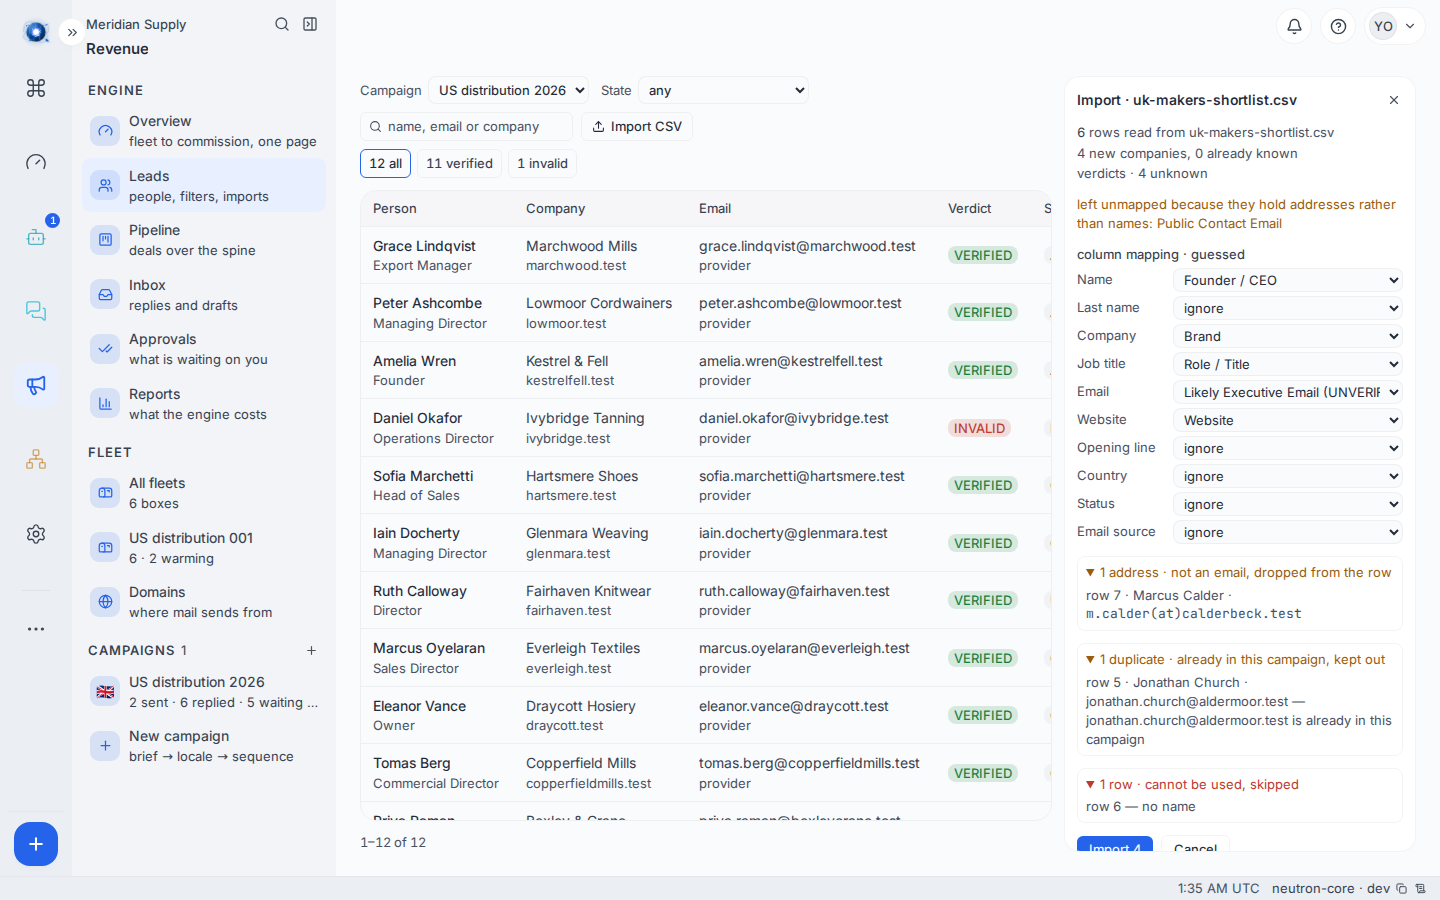Open the State dropdown set to any
This screenshot has height=900, width=1440.
click(723, 90)
